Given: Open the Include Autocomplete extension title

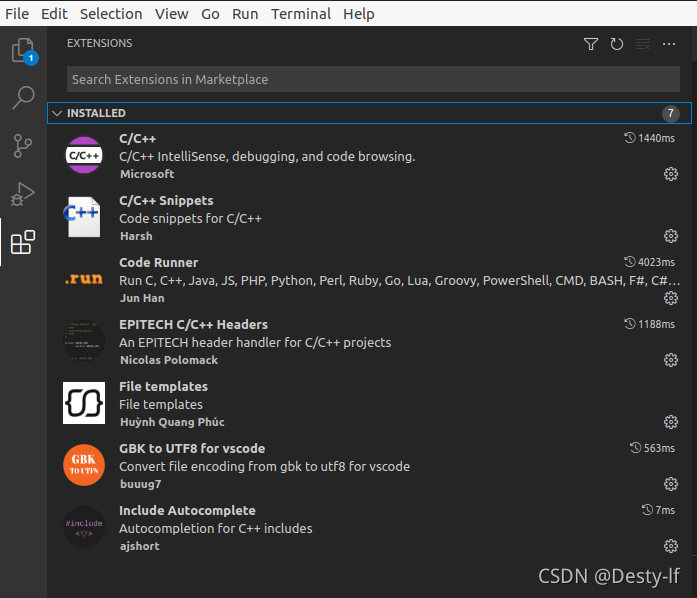Looking at the screenshot, I should pos(187,510).
